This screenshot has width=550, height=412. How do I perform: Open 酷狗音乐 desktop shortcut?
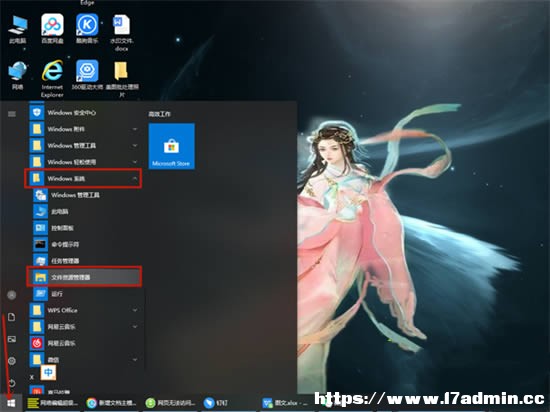tap(87, 29)
